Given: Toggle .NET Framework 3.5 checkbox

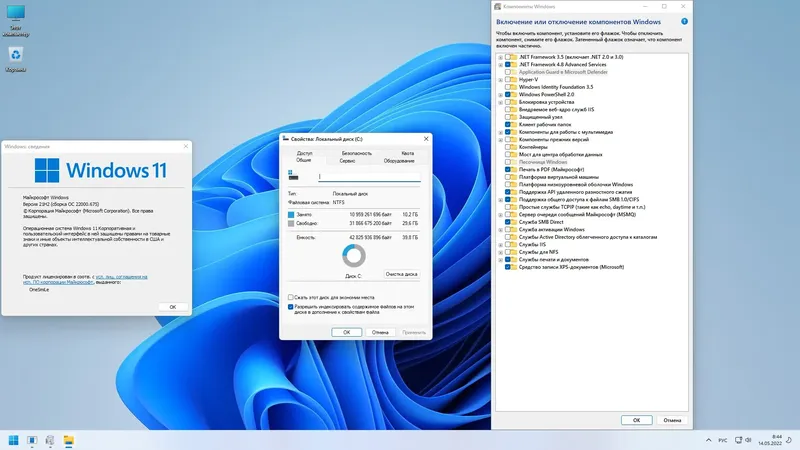Looking at the screenshot, I should pos(508,57).
